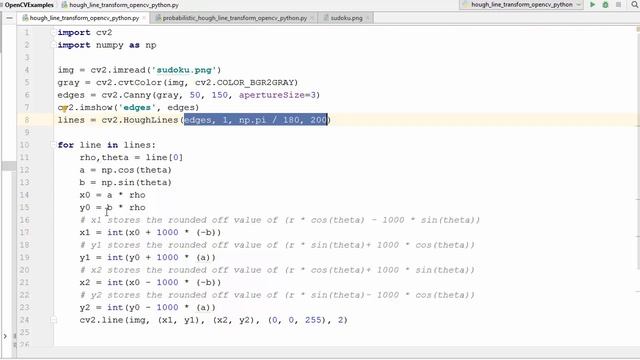Click 'x1 = int(x0 + 1000 * (-b))' line
This screenshot has height=360, width=640.
pos(150,232)
